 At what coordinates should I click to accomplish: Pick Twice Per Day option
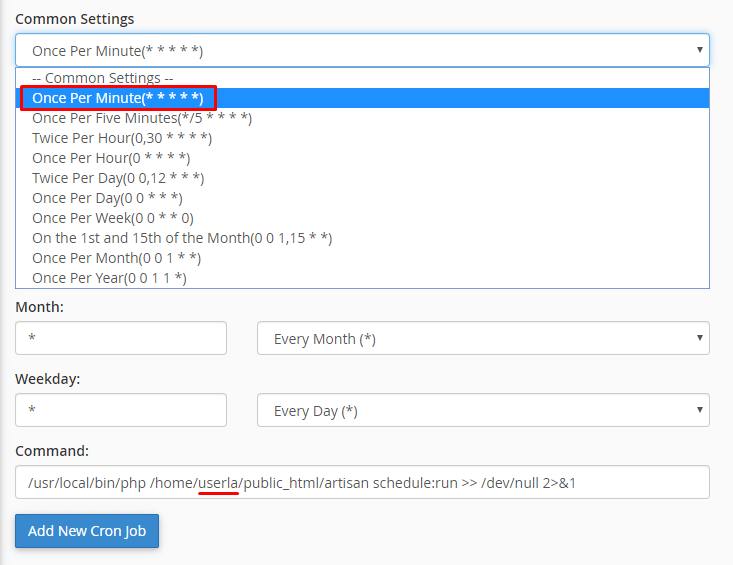(x=118, y=178)
